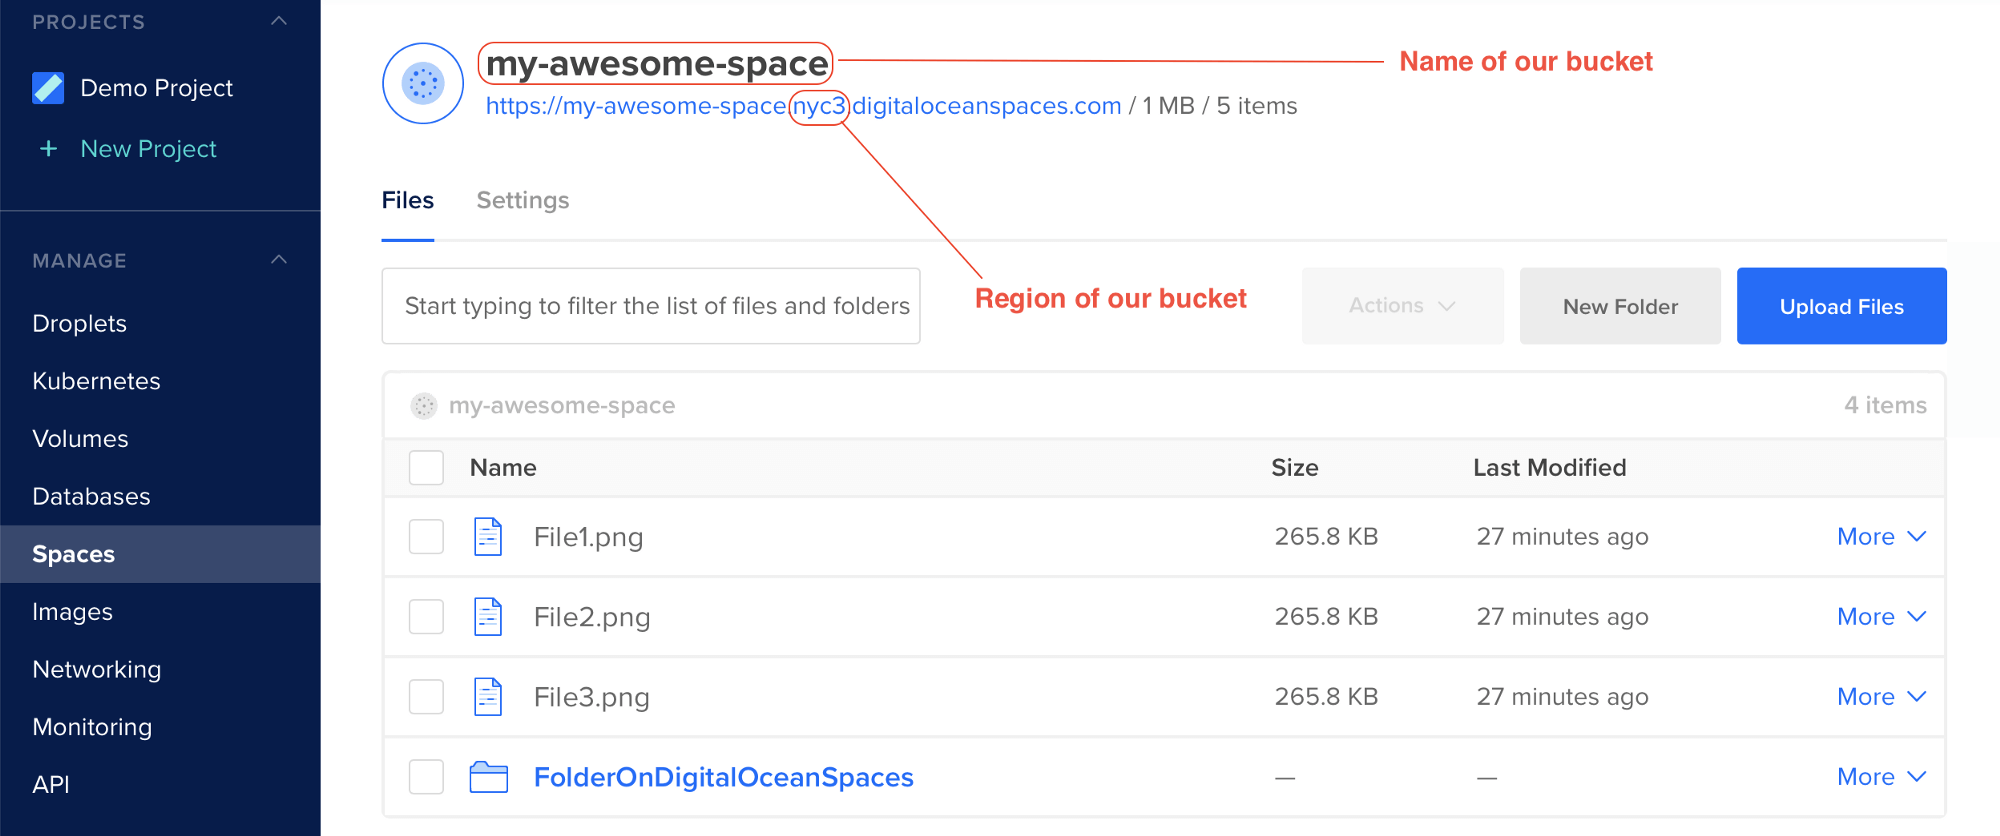The image size is (2000, 836).
Task: Click the large Space avatar icon
Action: (x=423, y=83)
